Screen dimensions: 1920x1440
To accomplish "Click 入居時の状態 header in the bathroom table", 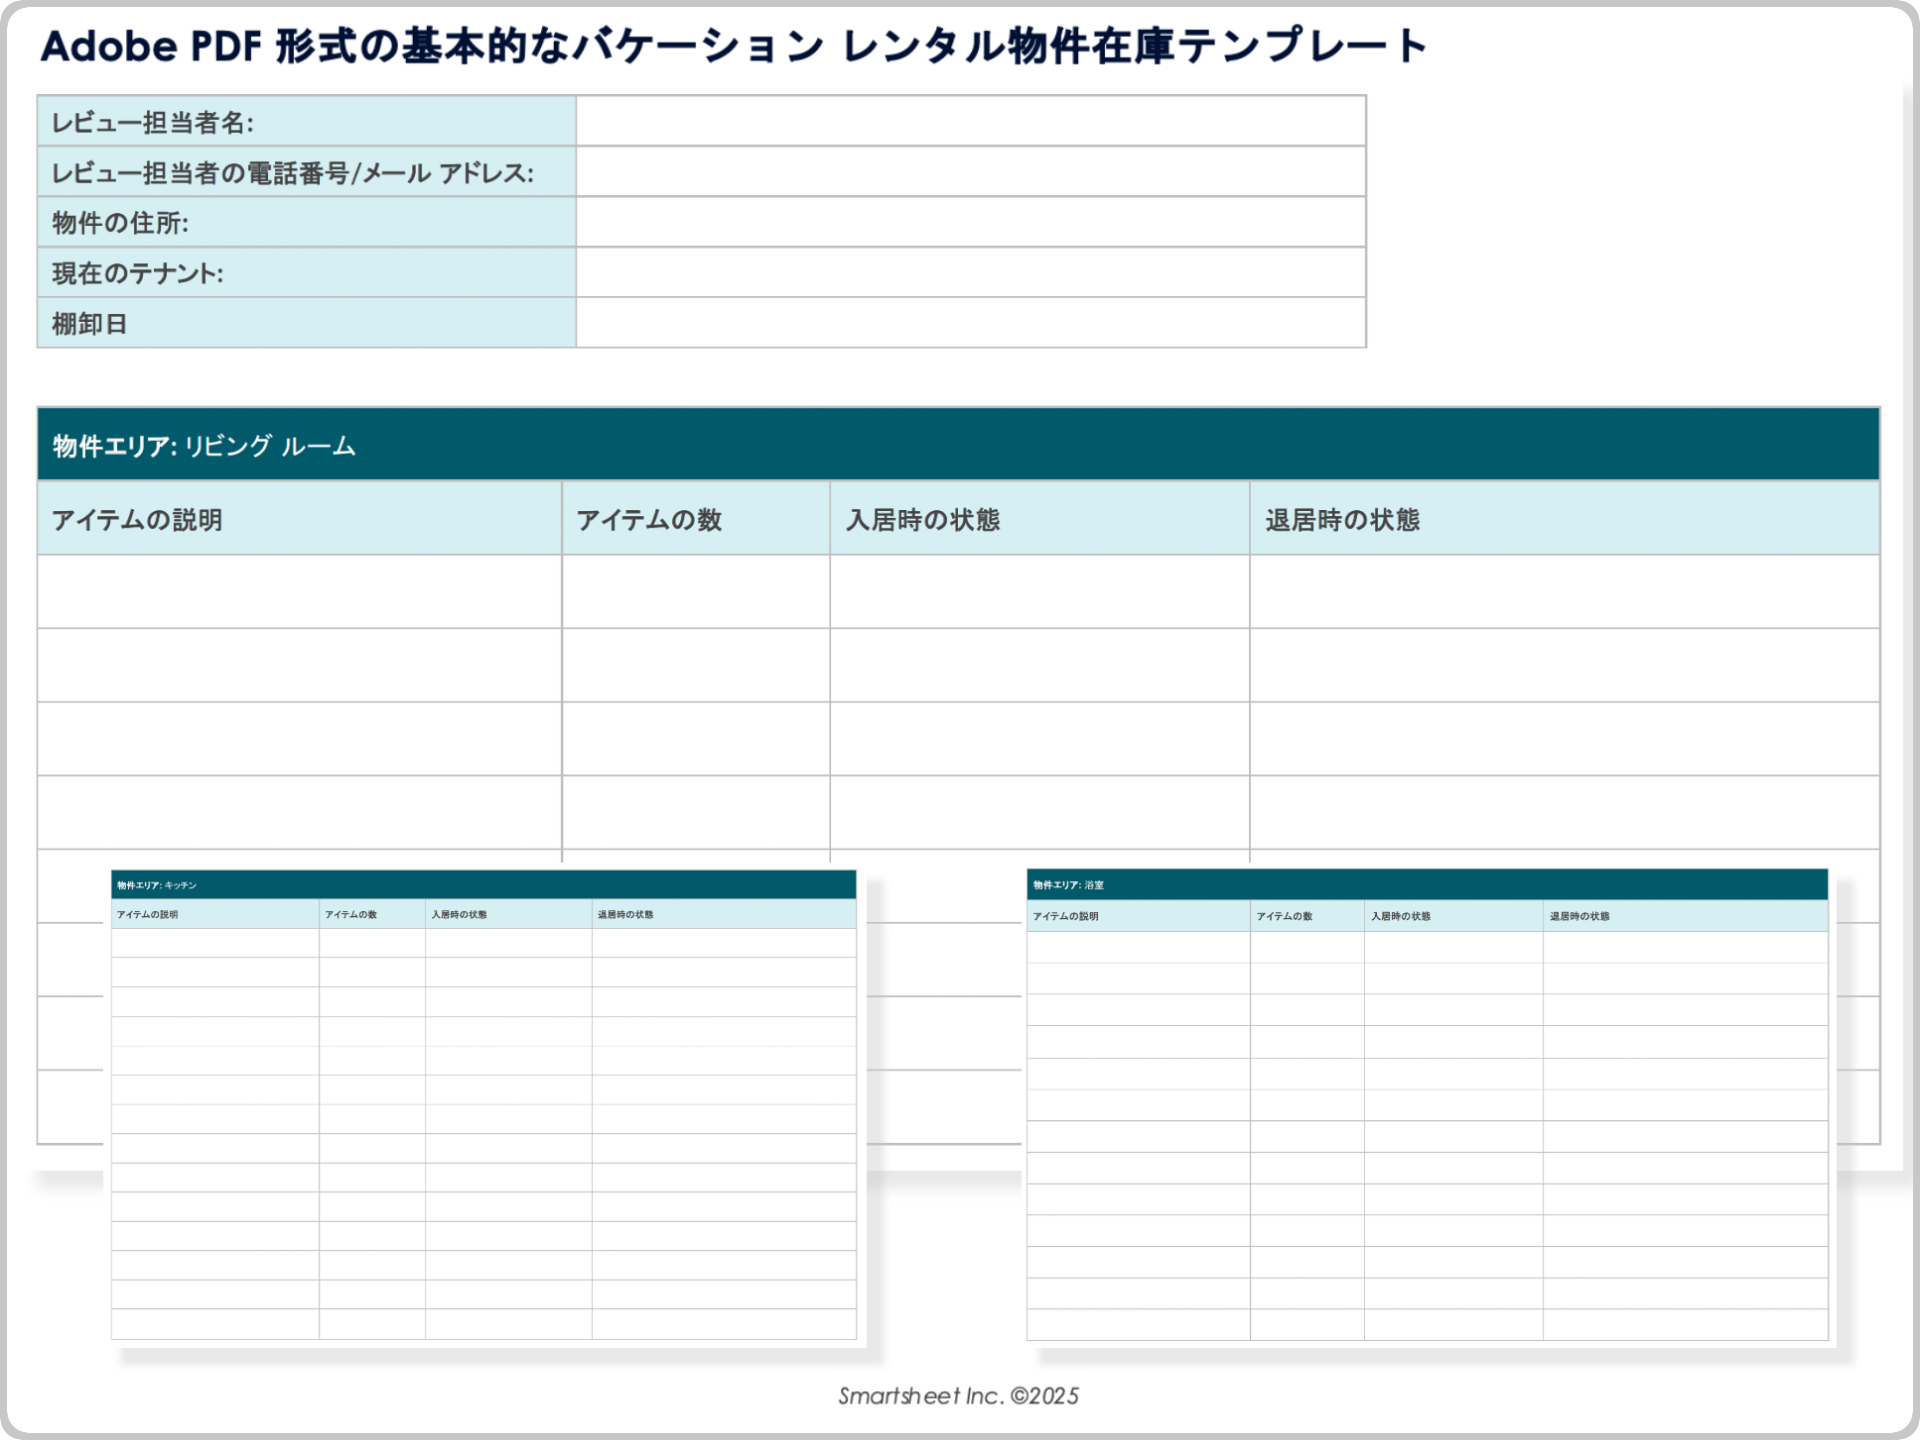I will pos(1402,915).
